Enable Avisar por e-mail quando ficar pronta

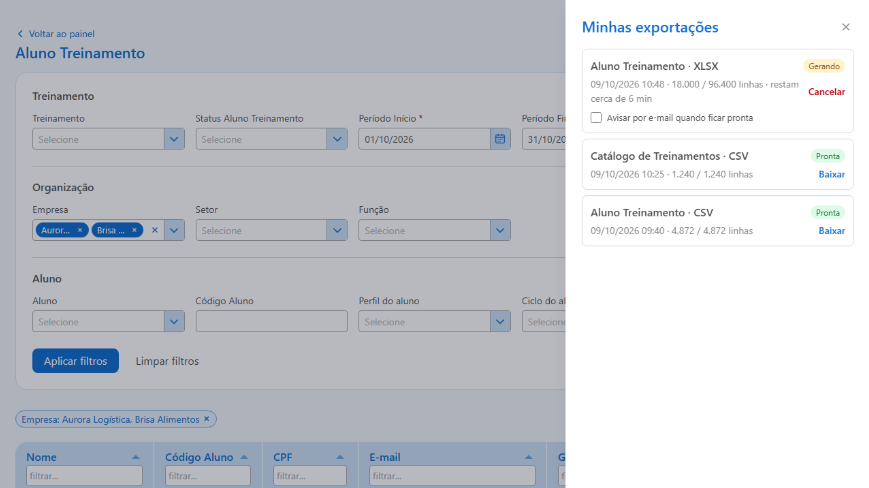(596, 117)
